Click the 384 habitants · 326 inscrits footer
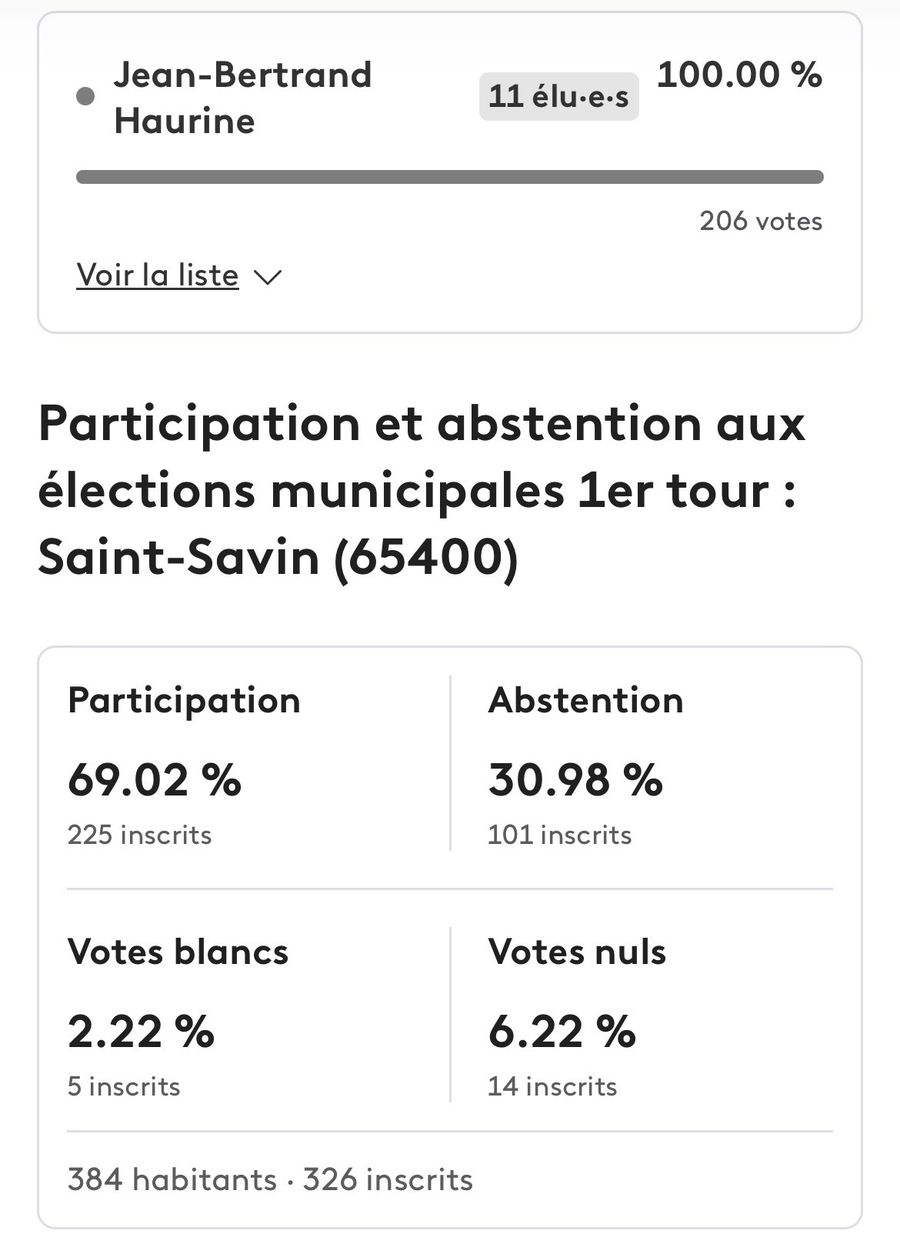This screenshot has height=1244, width=900. tap(270, 1179)
